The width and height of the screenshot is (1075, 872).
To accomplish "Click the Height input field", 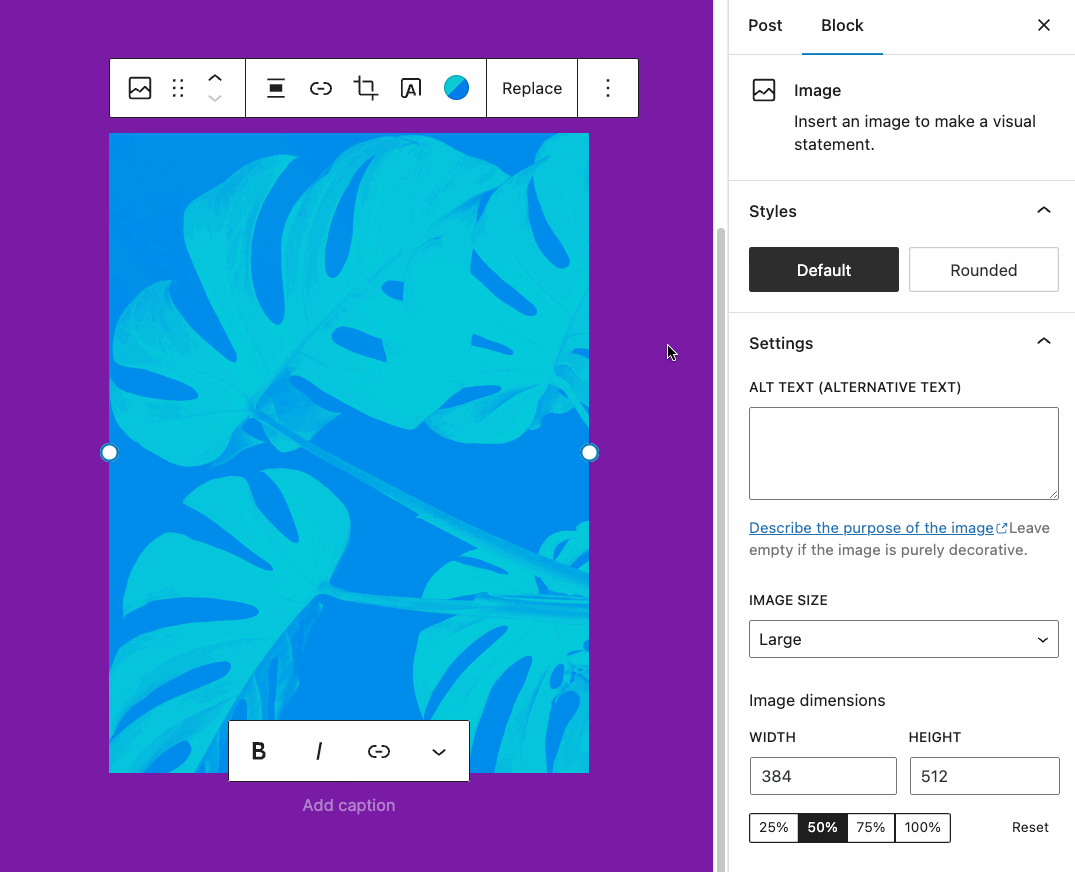I will (x=985, y=776).
